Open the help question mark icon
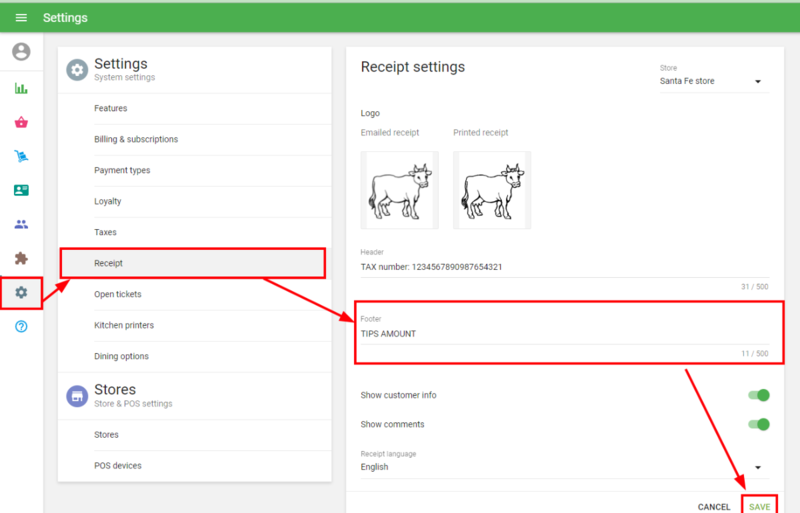Image resolution: width=800 pixels, height=513 pixels. tap(21, 327)
